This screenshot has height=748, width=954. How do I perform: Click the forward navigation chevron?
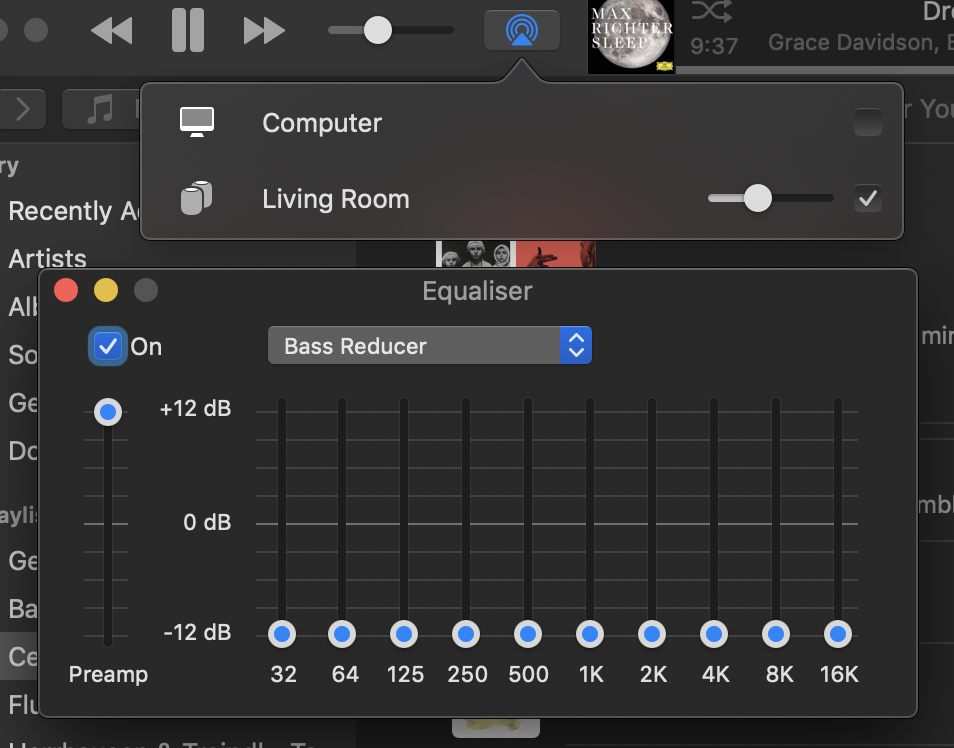point(23,109)
